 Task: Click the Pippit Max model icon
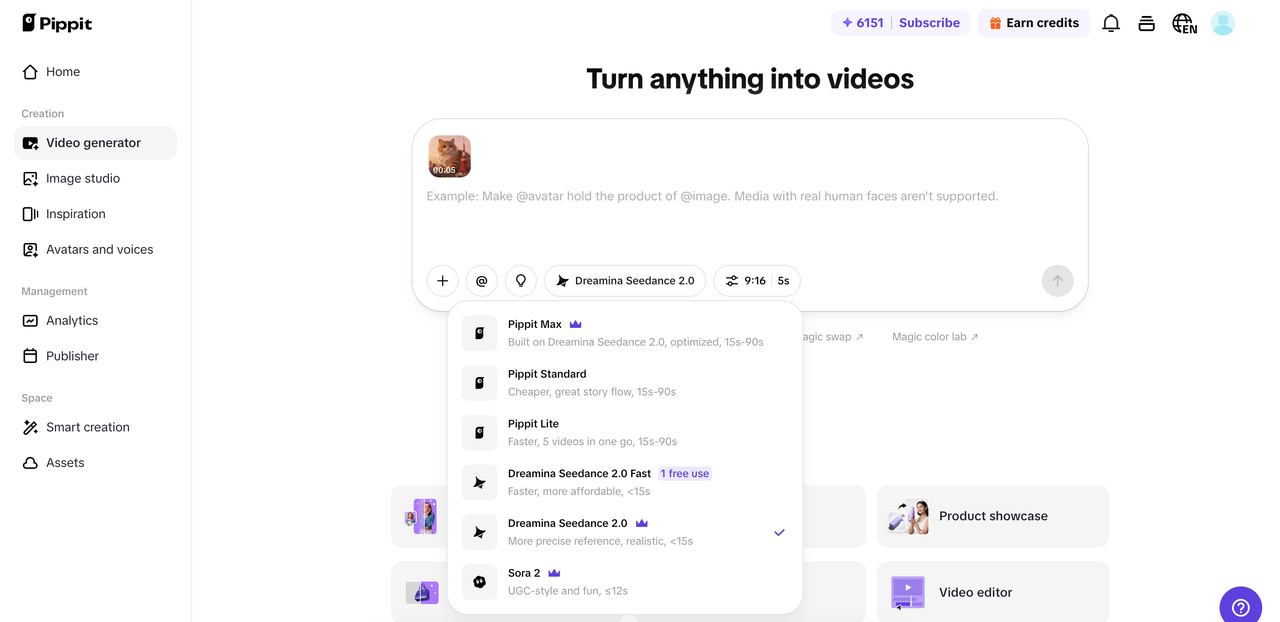(x=480, y=333)
